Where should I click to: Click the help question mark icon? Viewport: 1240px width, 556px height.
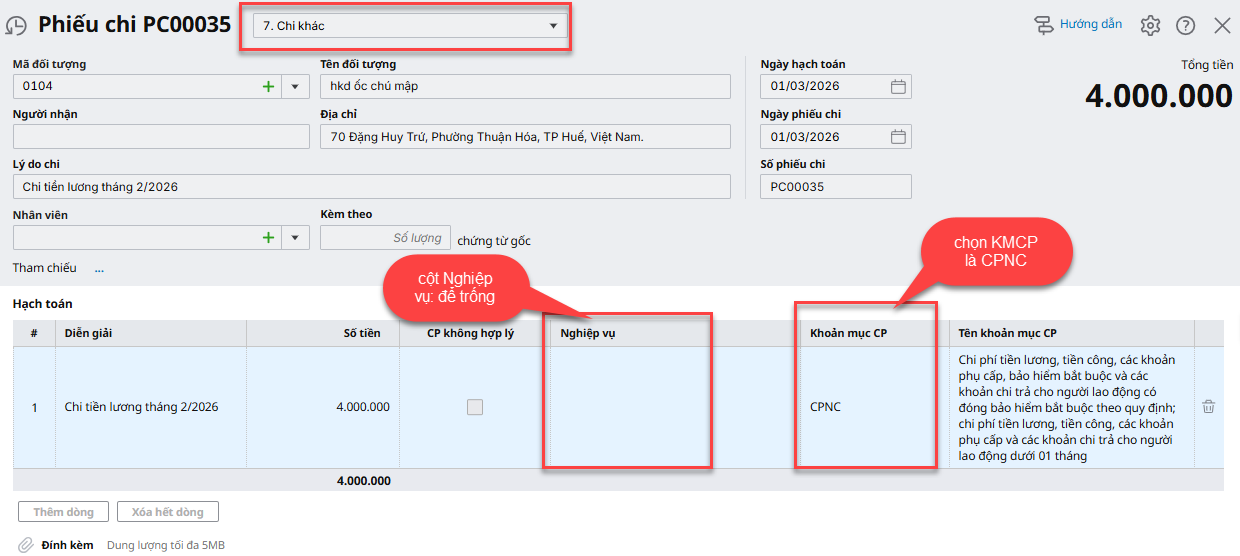1185,26
